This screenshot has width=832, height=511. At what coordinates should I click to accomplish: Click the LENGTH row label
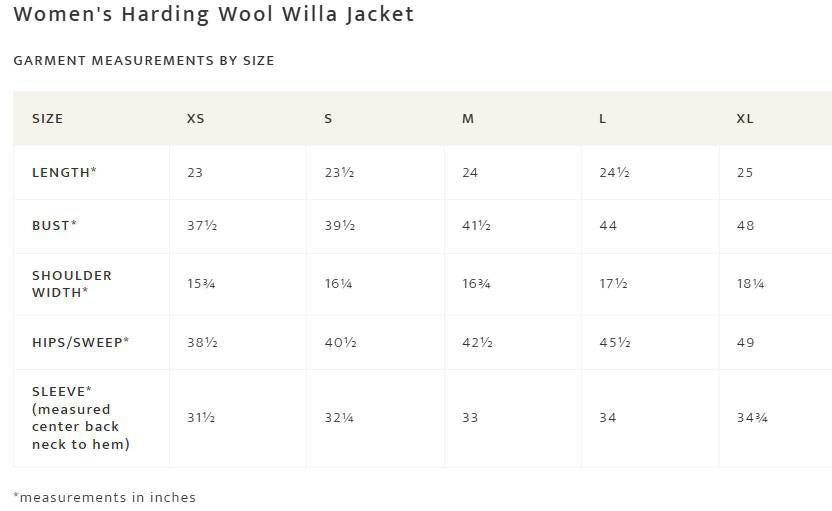point(64,173)
